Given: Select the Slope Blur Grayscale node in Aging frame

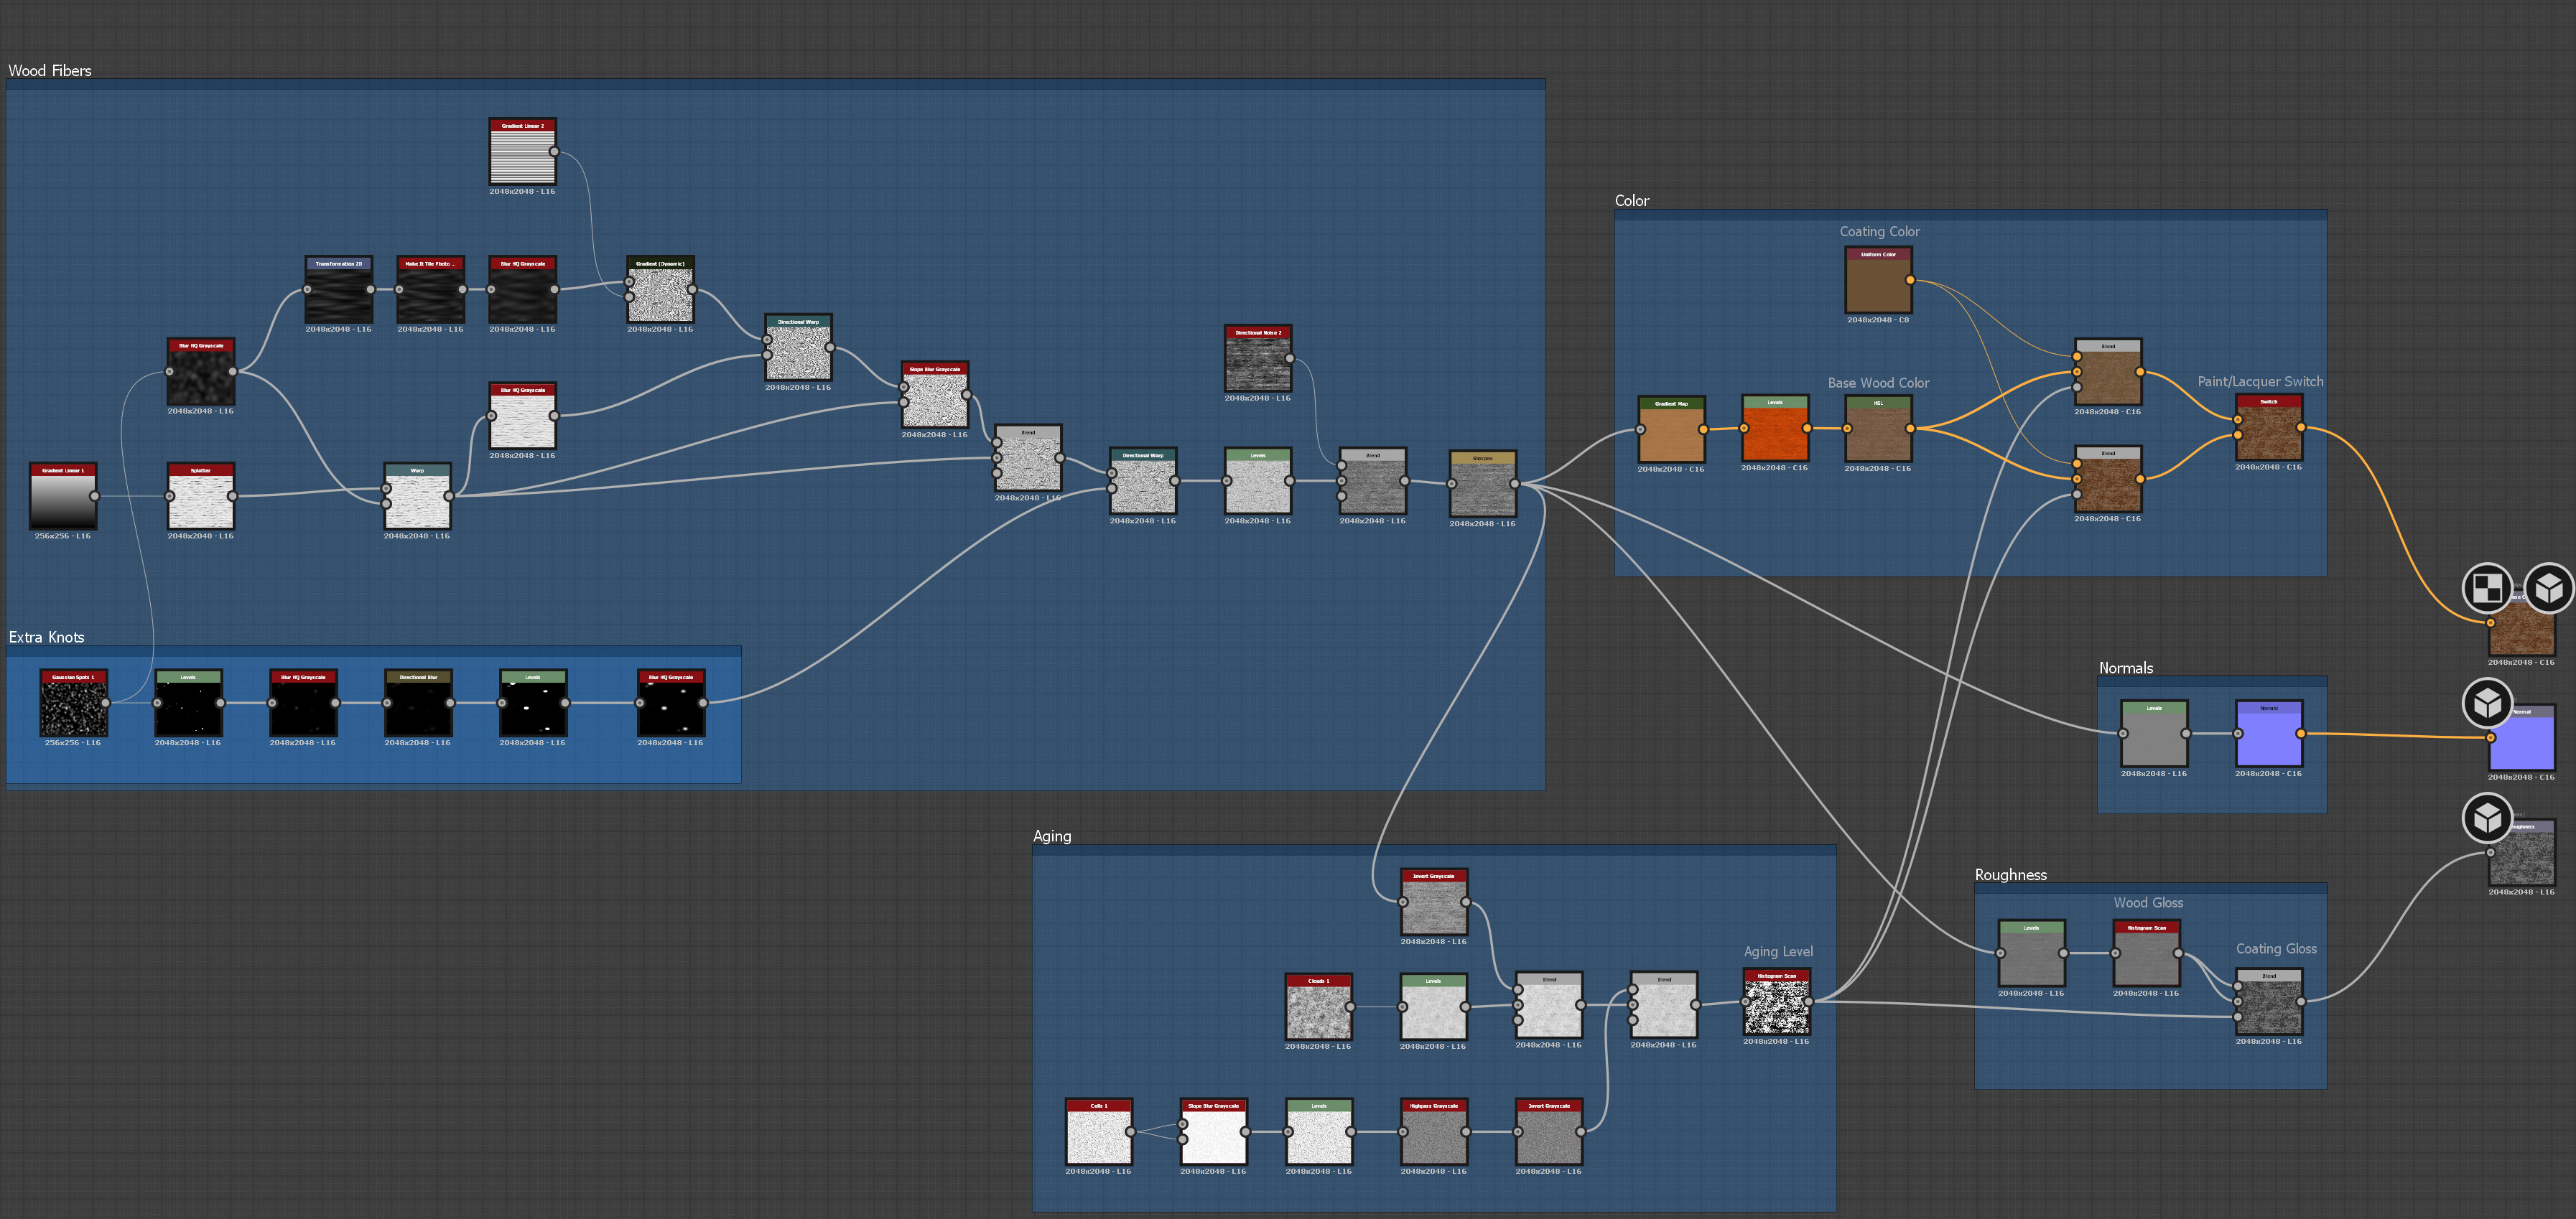Looking at the screenshot, I should [1213, 1131].
